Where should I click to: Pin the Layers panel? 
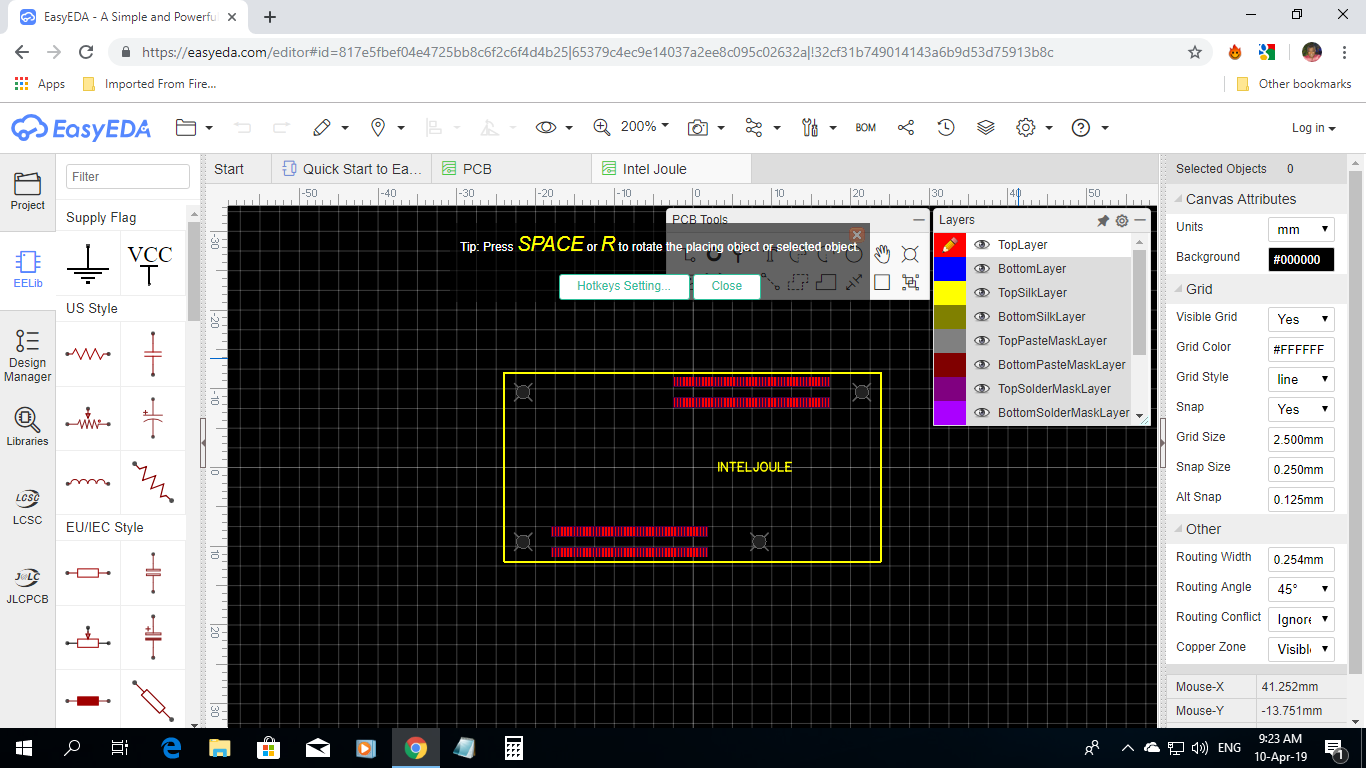pos(1103,220)
